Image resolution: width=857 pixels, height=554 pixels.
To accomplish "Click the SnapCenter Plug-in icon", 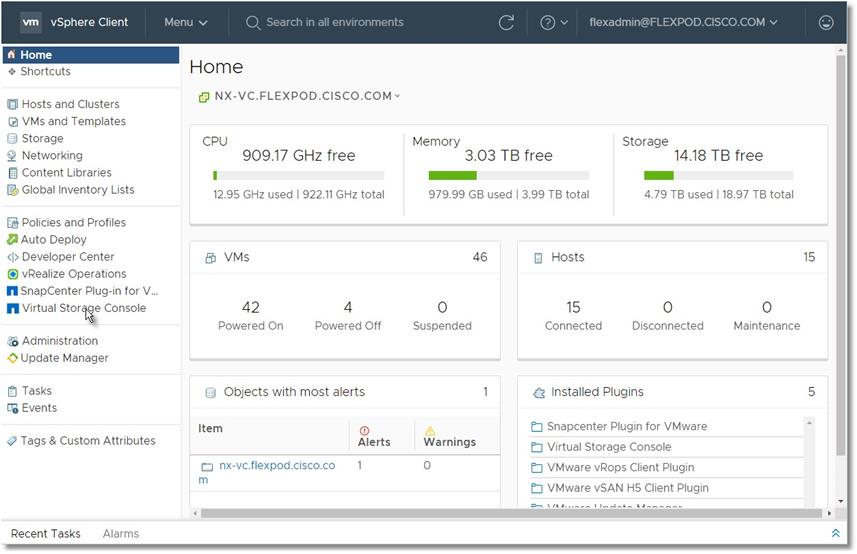I will pos(12,291).
